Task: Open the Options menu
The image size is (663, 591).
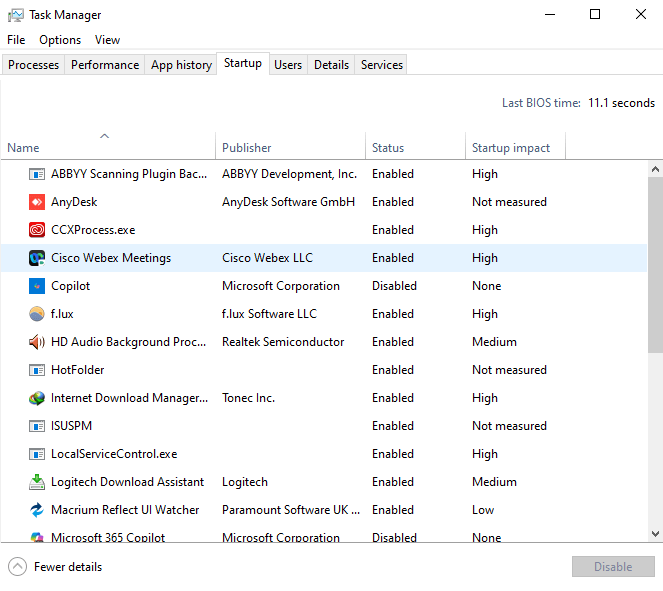Action: point(60,40)
